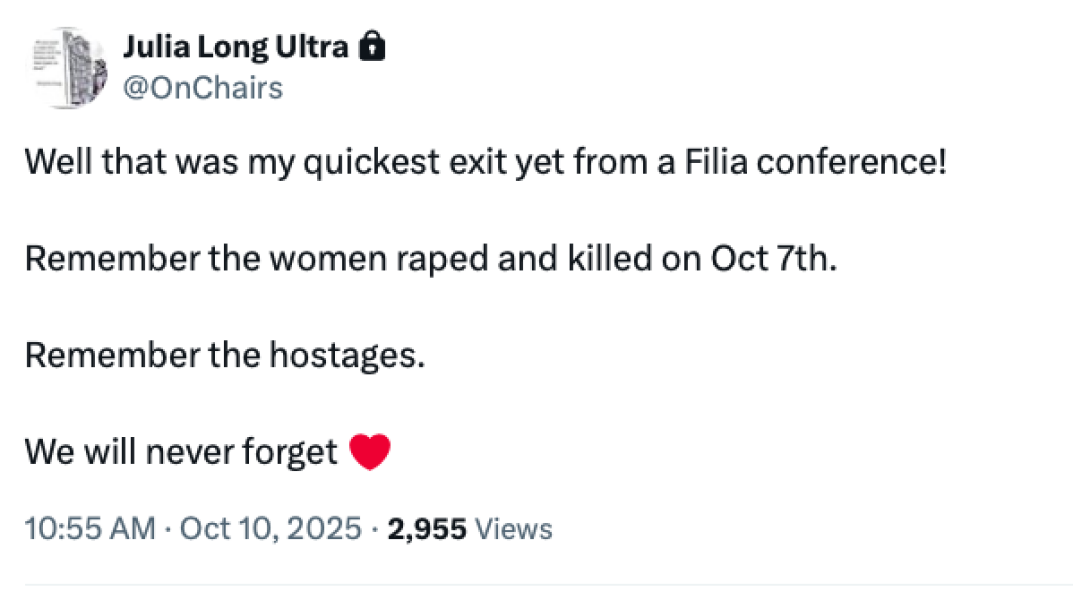Click the Views label next to the count

[513, 528]
